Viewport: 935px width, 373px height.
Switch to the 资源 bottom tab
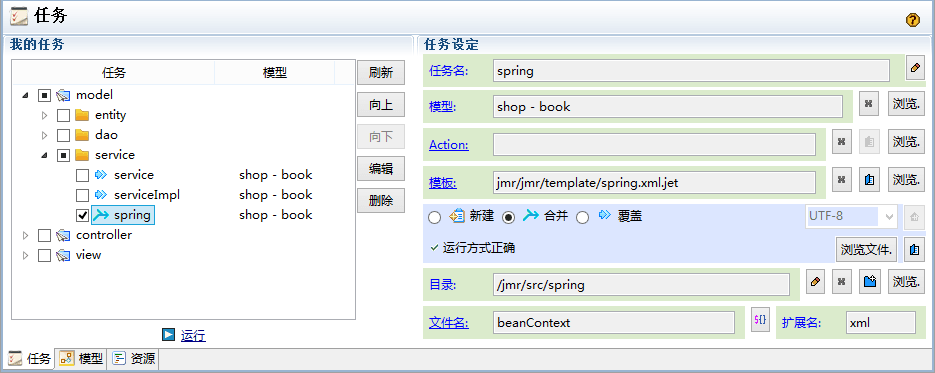(134, 359)
